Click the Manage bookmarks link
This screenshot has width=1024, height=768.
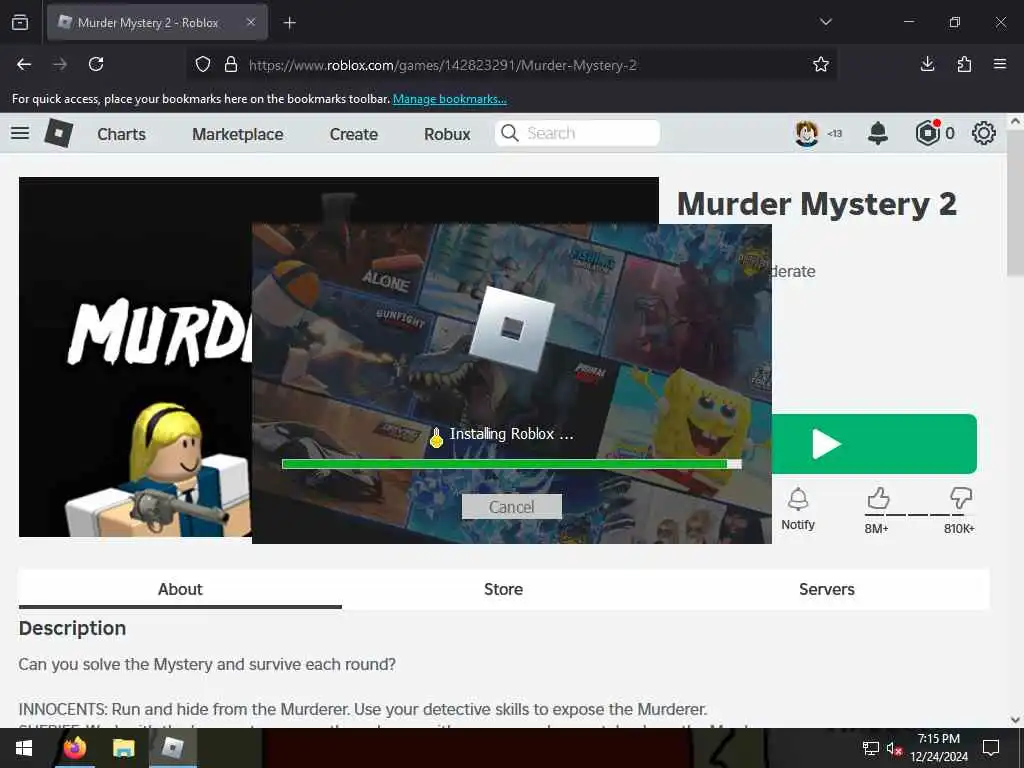click(x=449, y=99)
